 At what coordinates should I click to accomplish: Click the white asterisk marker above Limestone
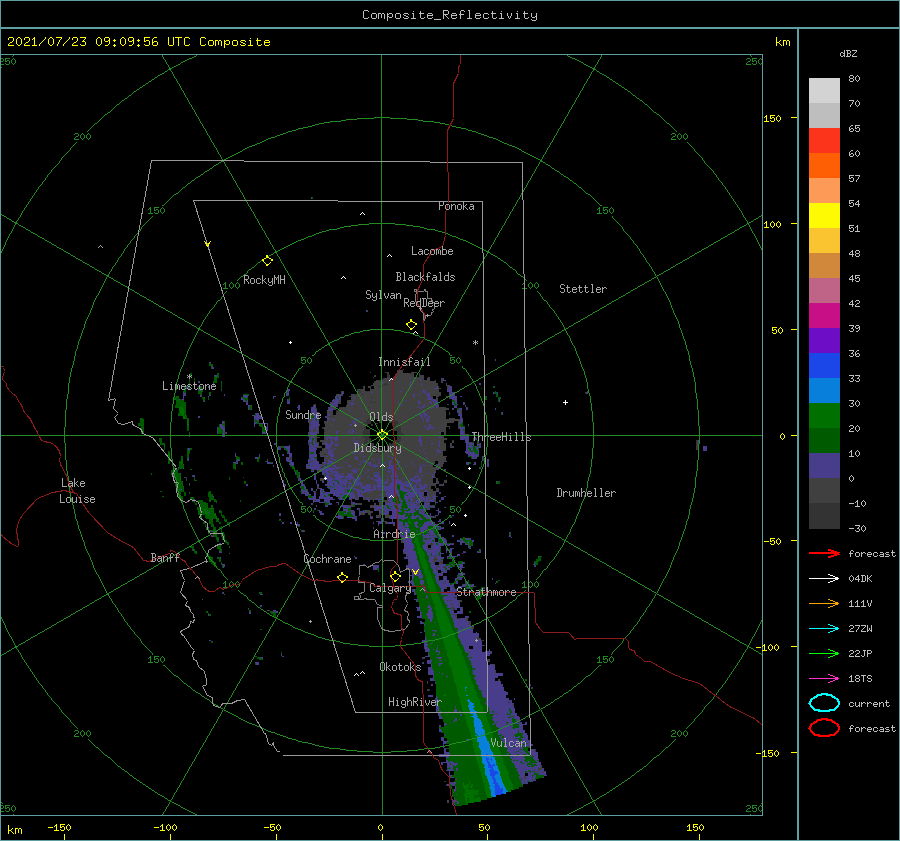click(189, 377)
